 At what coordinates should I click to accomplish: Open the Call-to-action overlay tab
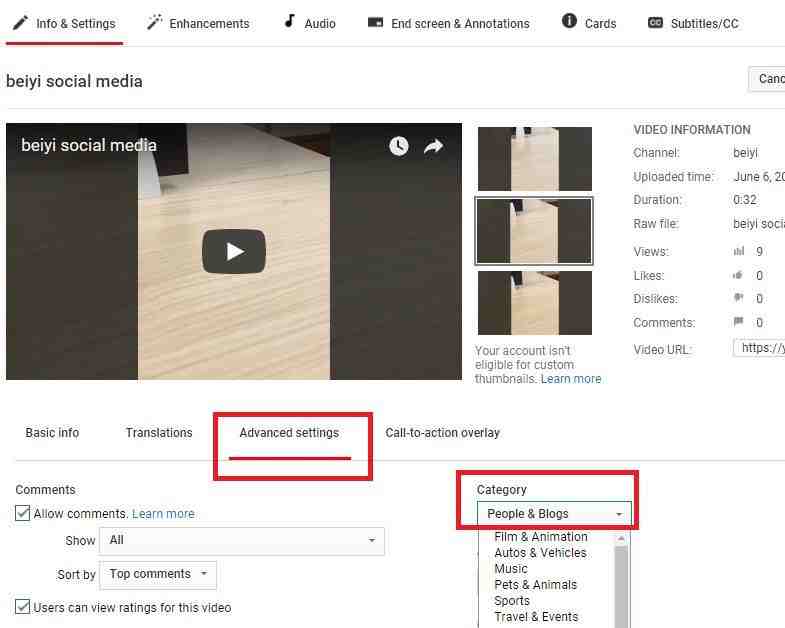(442, 433)
